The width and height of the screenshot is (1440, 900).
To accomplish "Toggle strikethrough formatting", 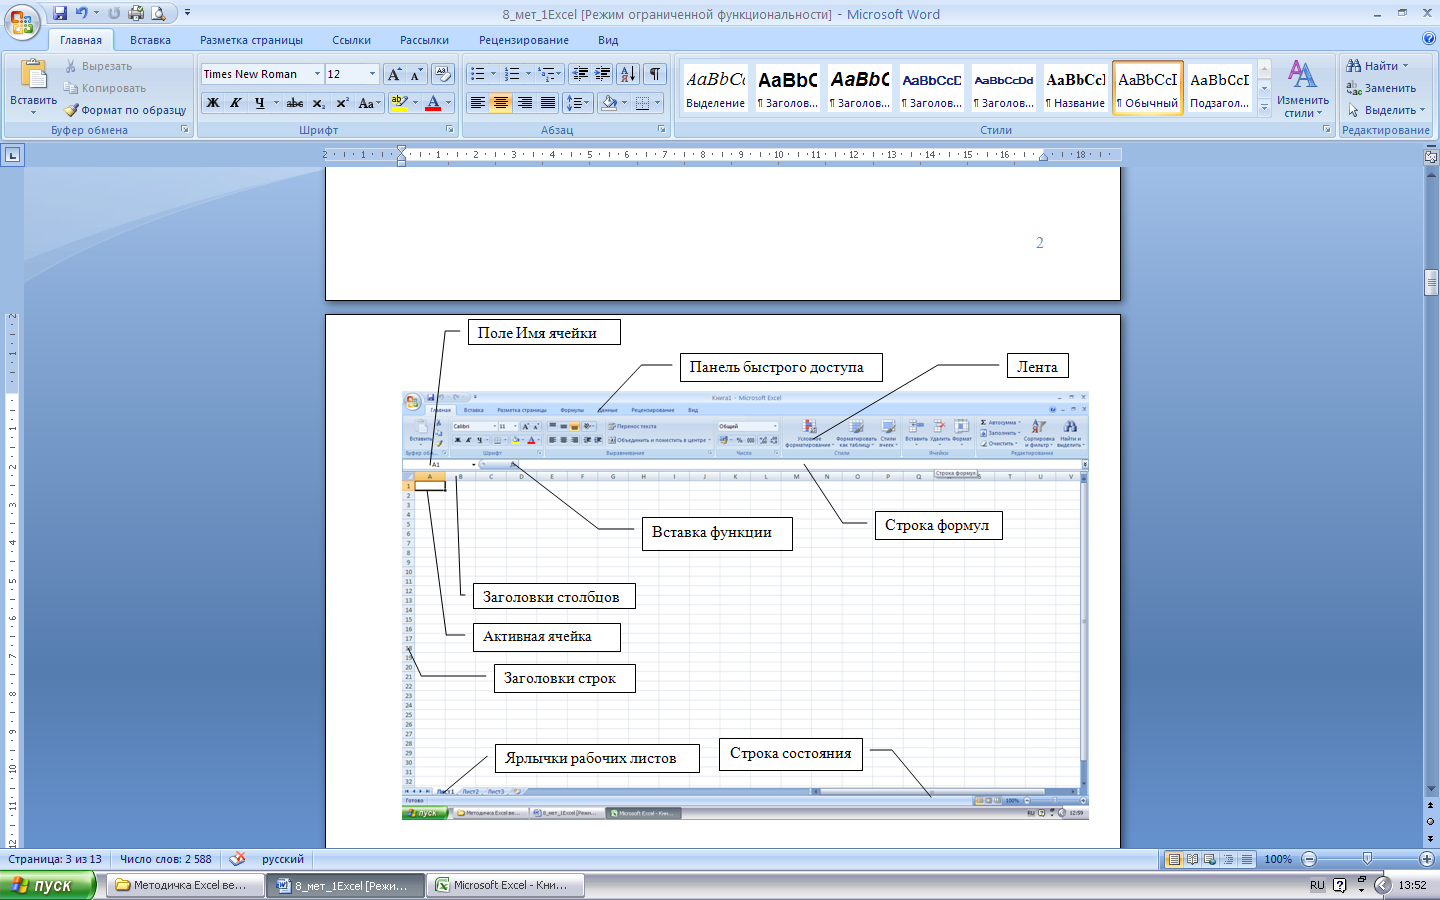I will pos(295,103).
